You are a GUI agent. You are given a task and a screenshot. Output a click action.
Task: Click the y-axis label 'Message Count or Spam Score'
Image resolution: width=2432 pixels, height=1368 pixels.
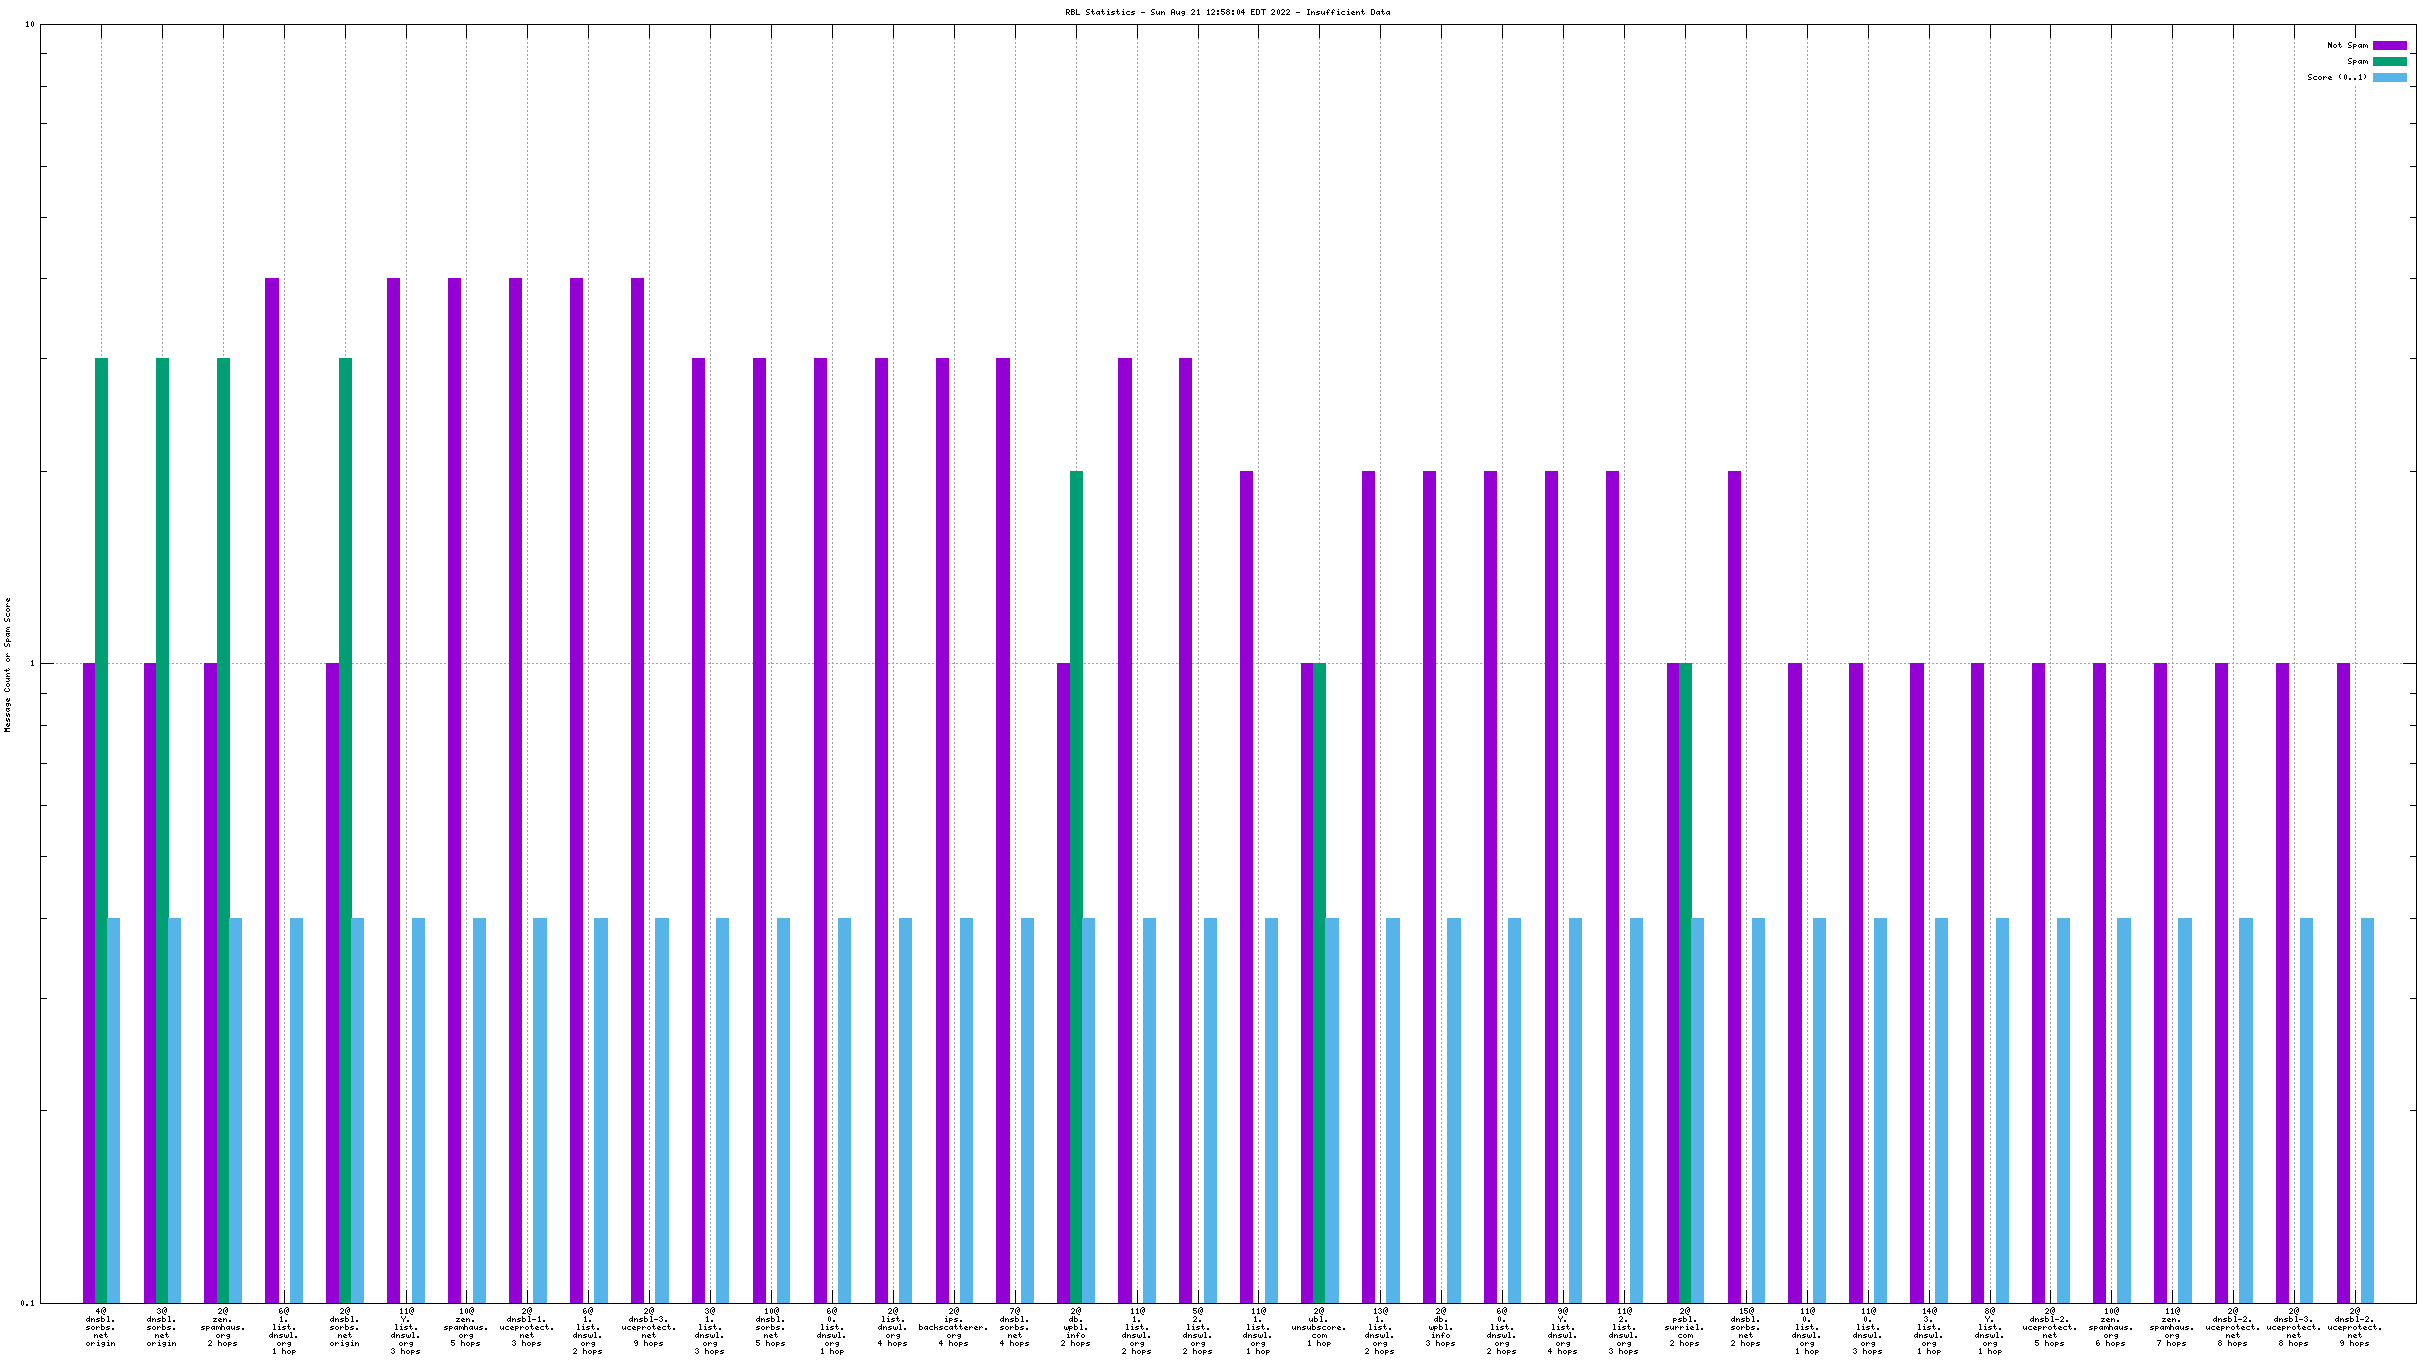(x=8, y=665)
